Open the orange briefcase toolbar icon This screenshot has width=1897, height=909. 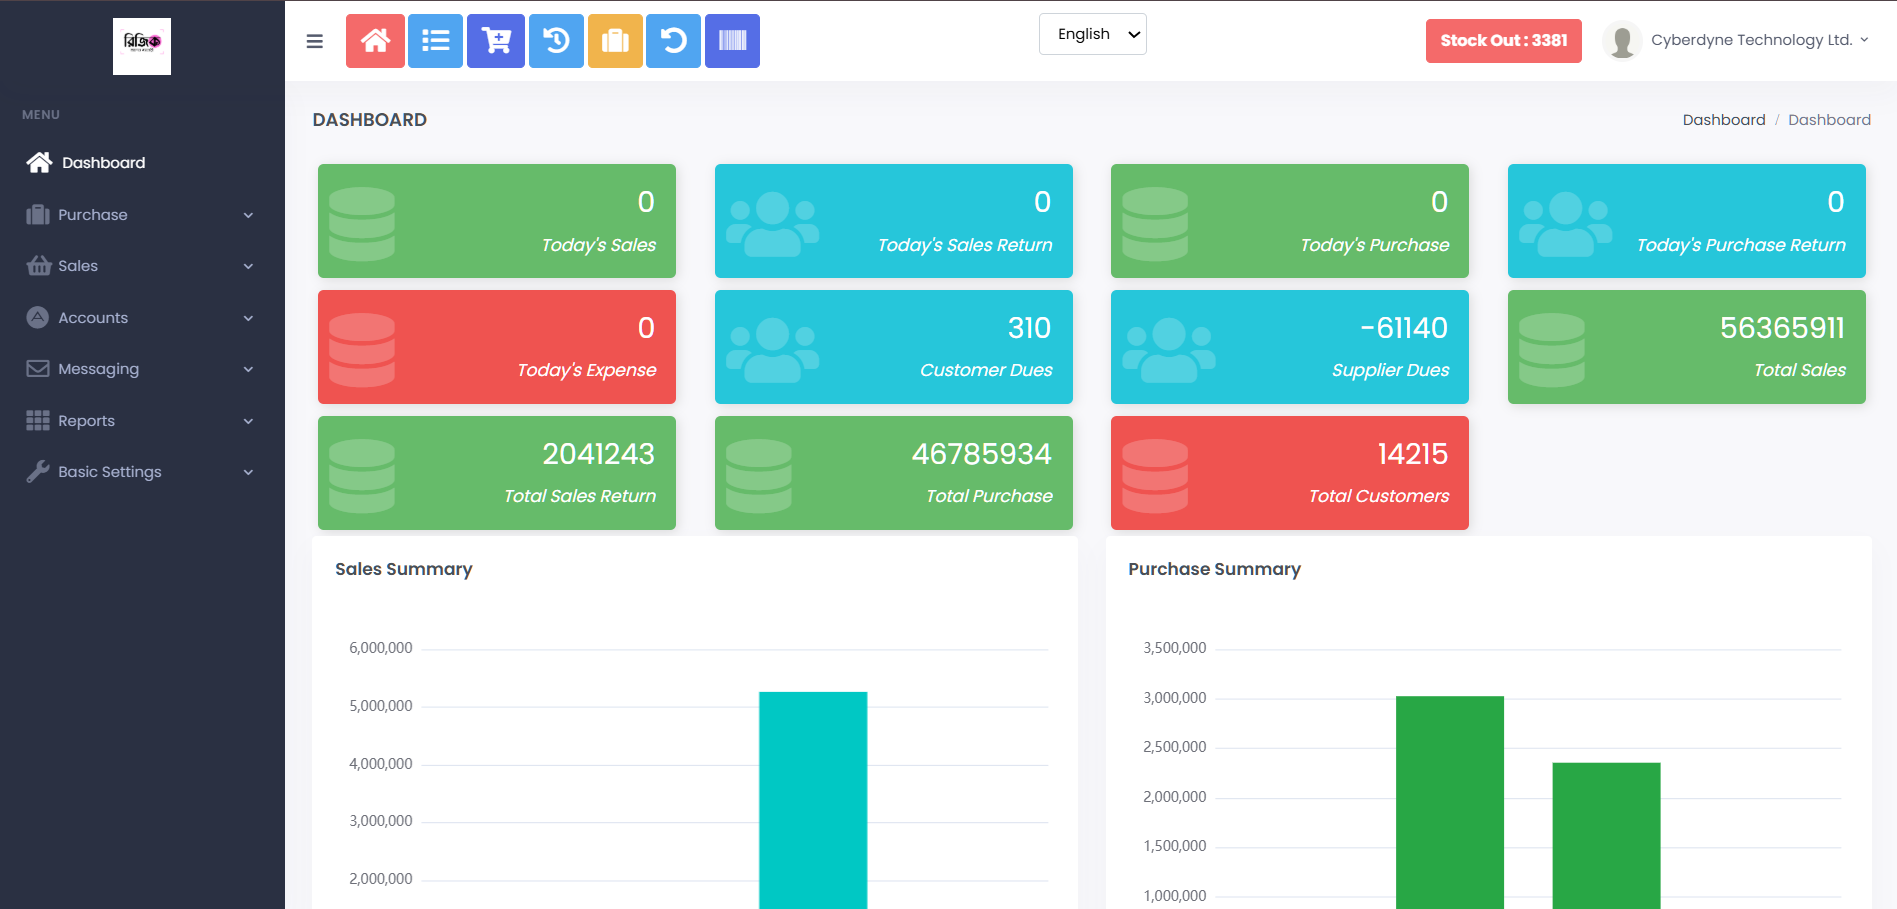(x=615, y=41)
